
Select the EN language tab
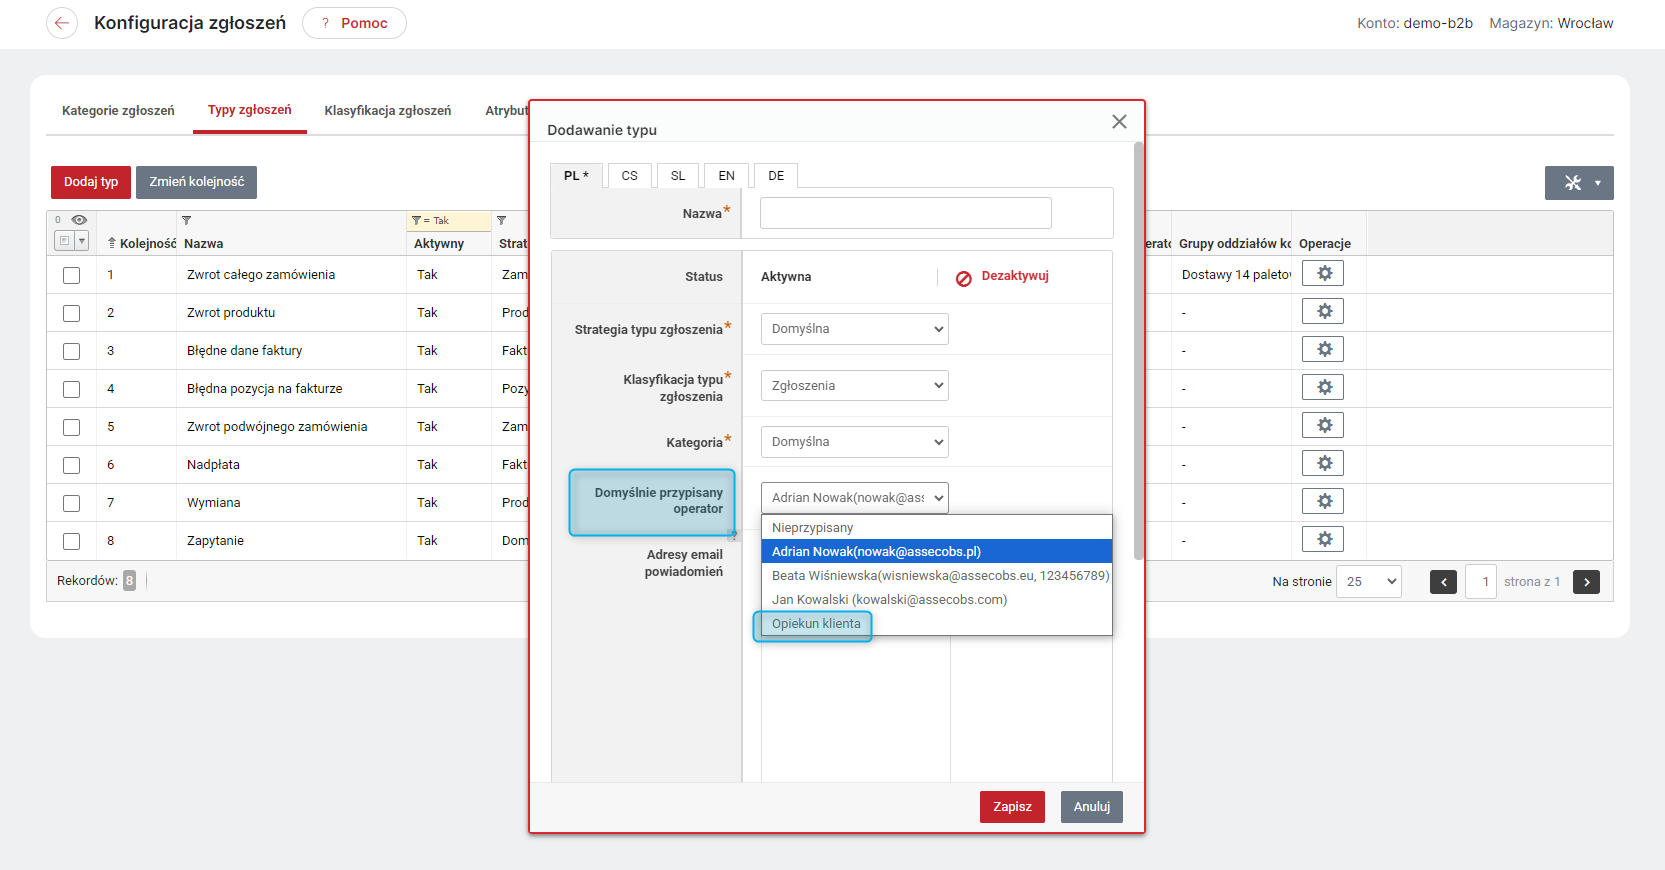coord(727,176)
